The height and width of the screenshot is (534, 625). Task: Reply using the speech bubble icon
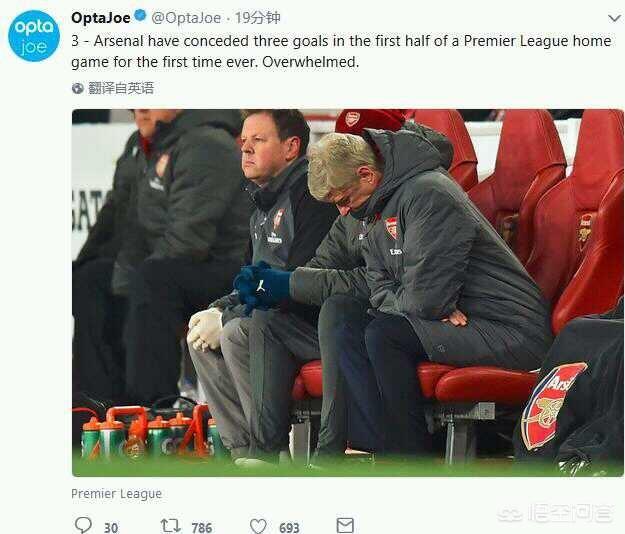coord(83,525)
